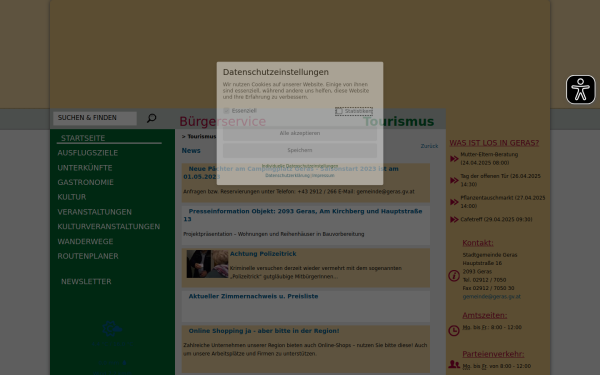Open NEWSLETTER in the sidebar
Image resolution: width=600 pixels, height=375 pixels.
pos(86,282)
